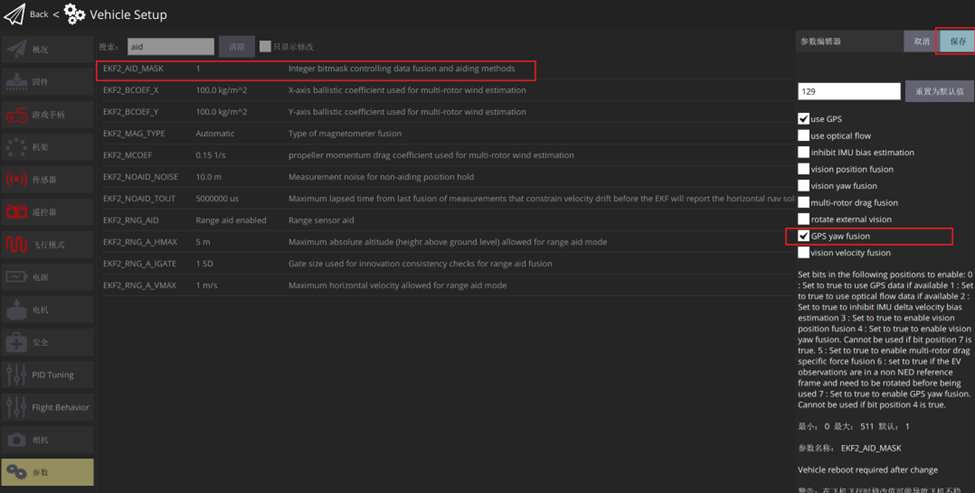Viewport: 975px width, 493px height.
Task: Click the 保存 save button
Action: (x=957, y=41)
